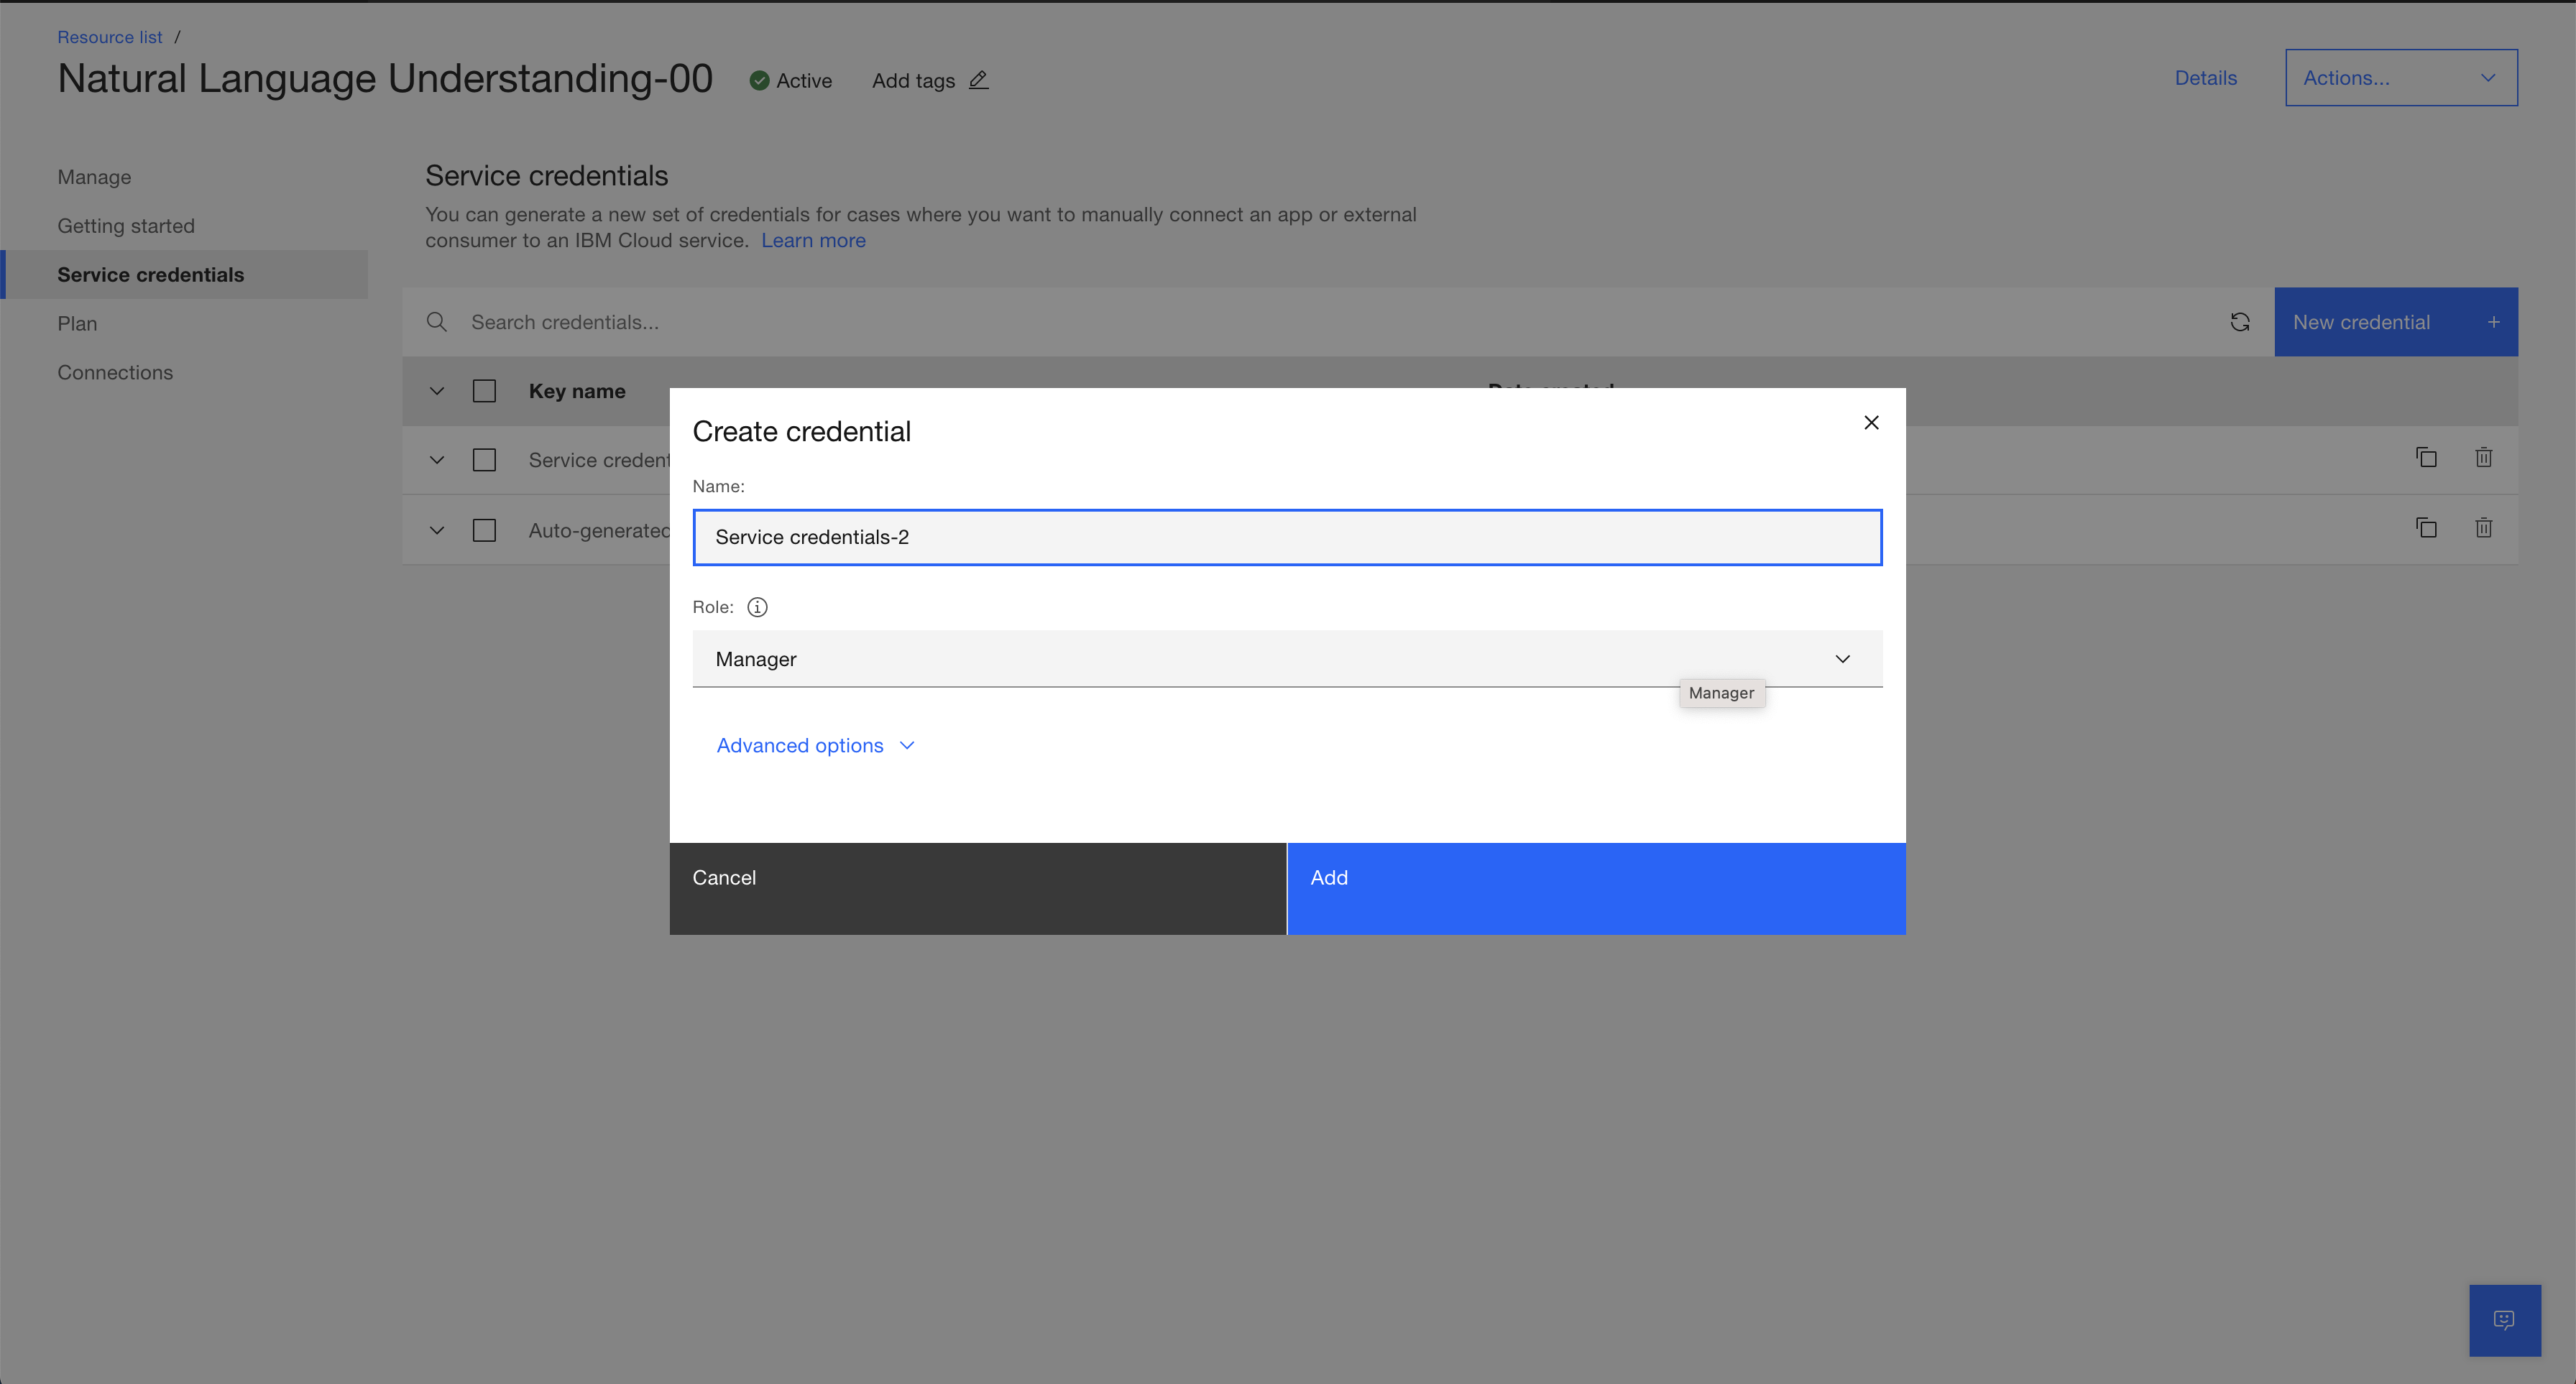The image size is (2576, 1384).
Task: Open the Connections sidebar item
Action: tap(115, 372)
